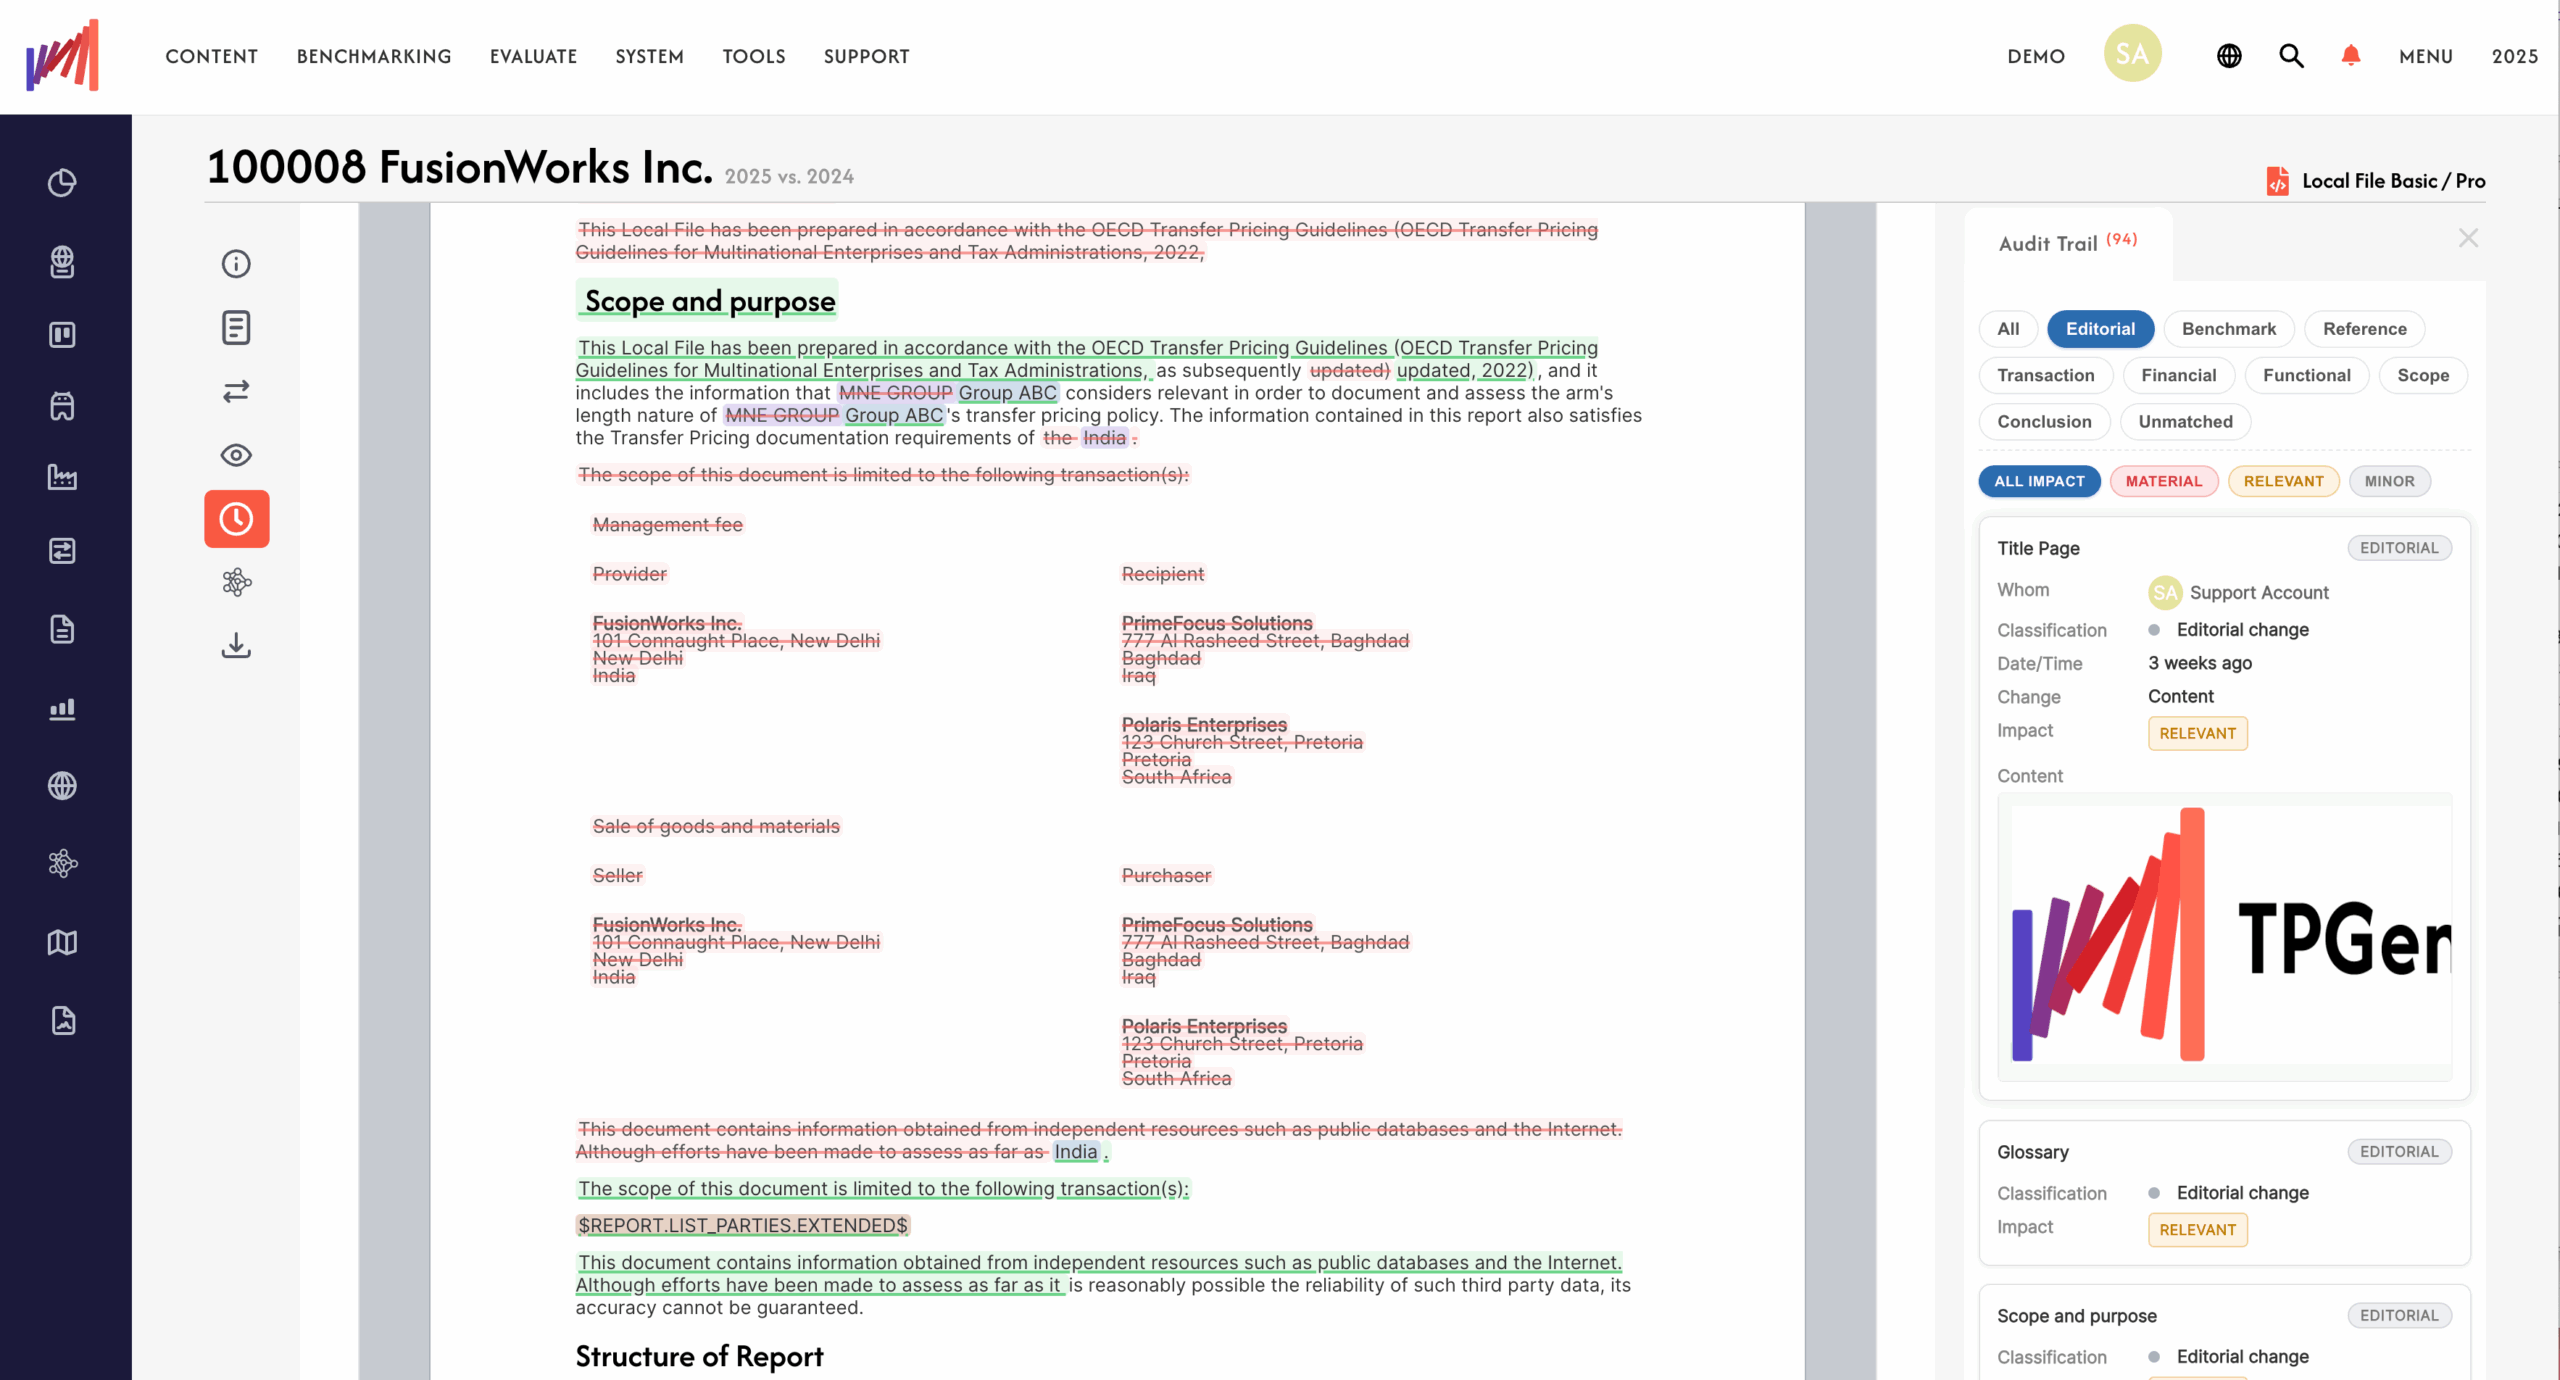2560x1380 pixels.
Task: Toggle the Unmatched filter chip
Action: pos(2185,422)
